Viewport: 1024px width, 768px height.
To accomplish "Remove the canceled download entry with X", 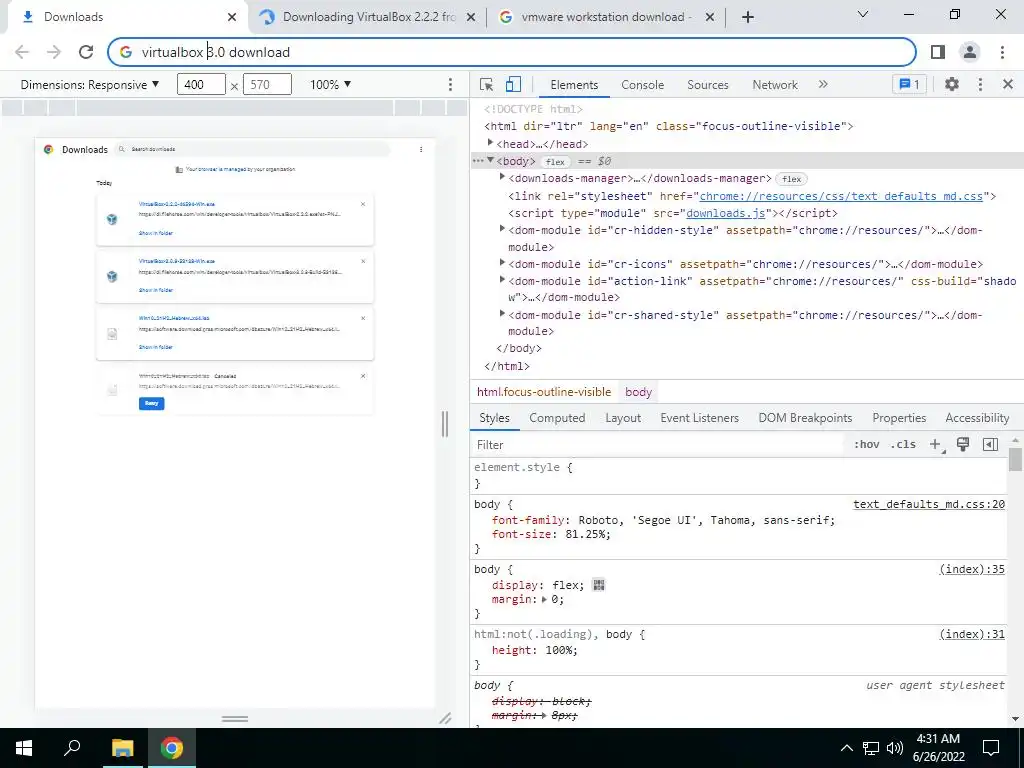I will coord(363,376).
